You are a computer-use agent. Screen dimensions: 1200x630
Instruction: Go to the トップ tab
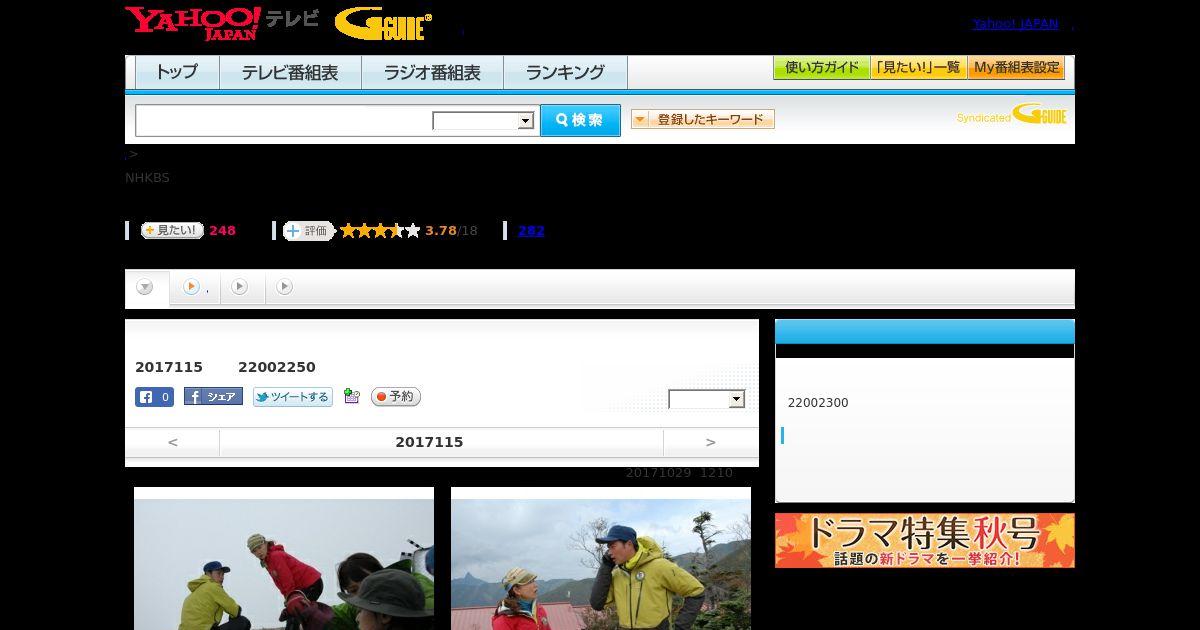[x=177, y=72]
